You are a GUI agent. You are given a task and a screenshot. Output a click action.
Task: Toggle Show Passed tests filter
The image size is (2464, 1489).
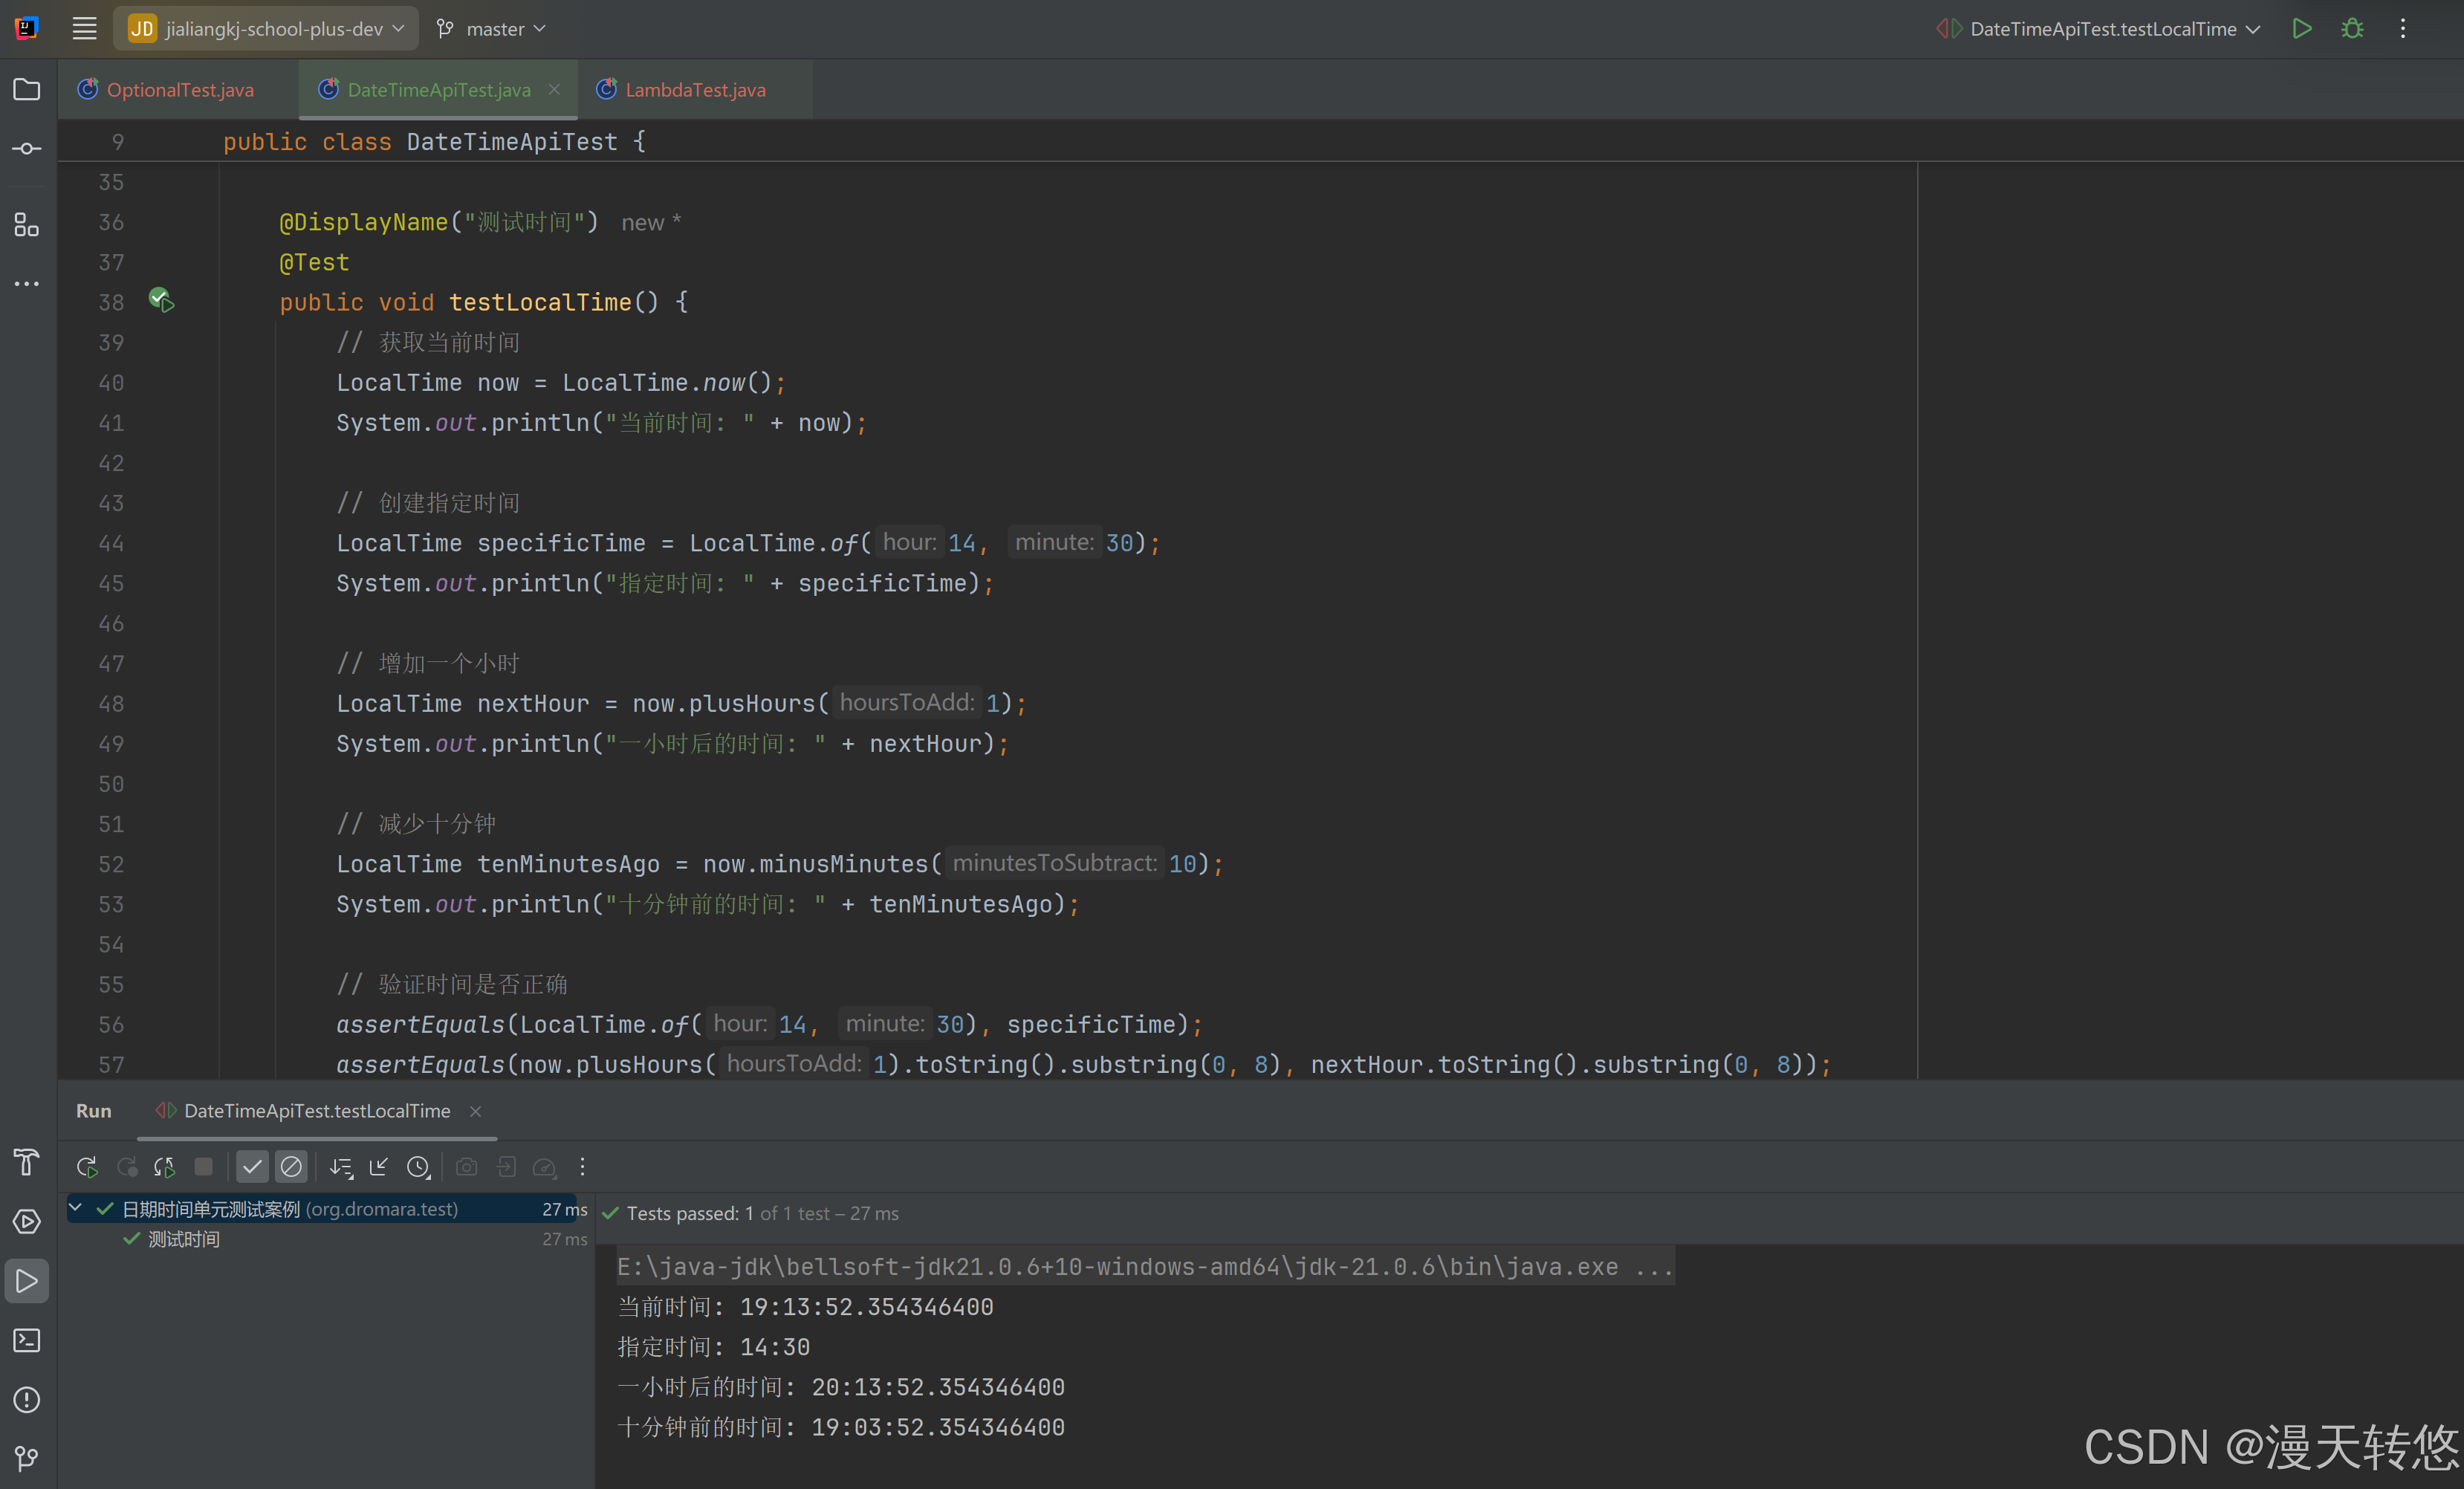tap(252, 1166)
